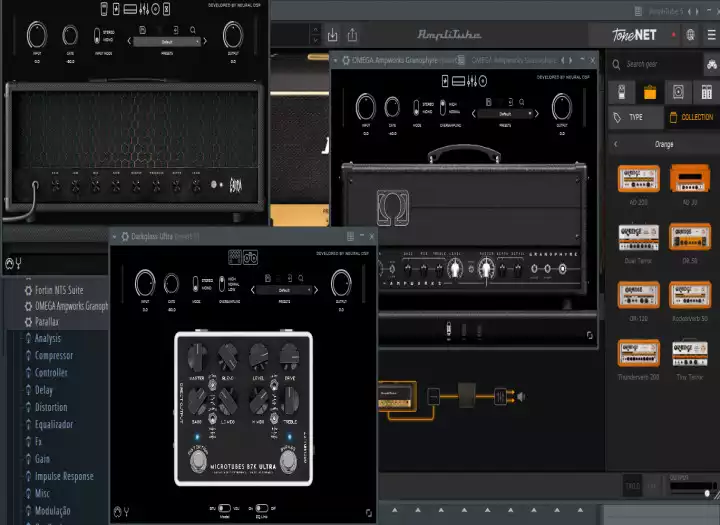Select the cabinet gear category
Viewport: 720px width, 525px height.
tap(678, 92)
